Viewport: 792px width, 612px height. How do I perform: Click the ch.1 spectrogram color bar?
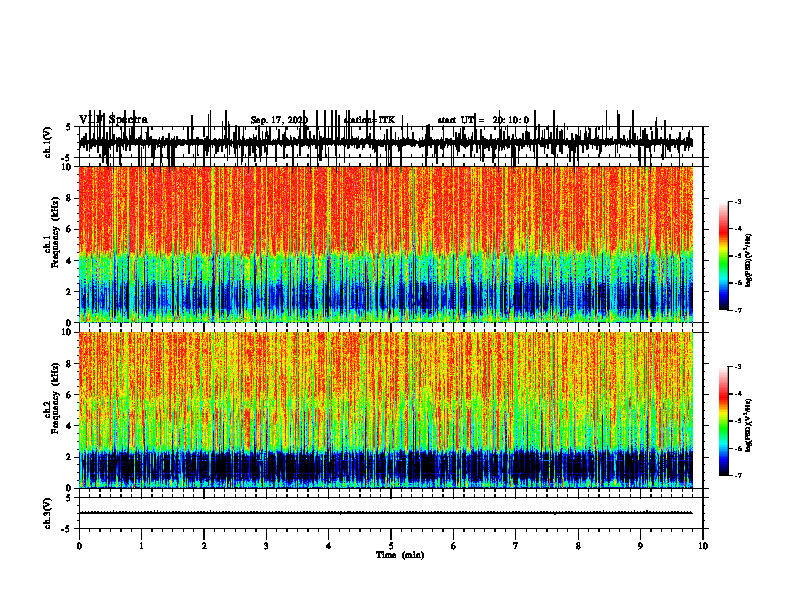tap(724, 256)
